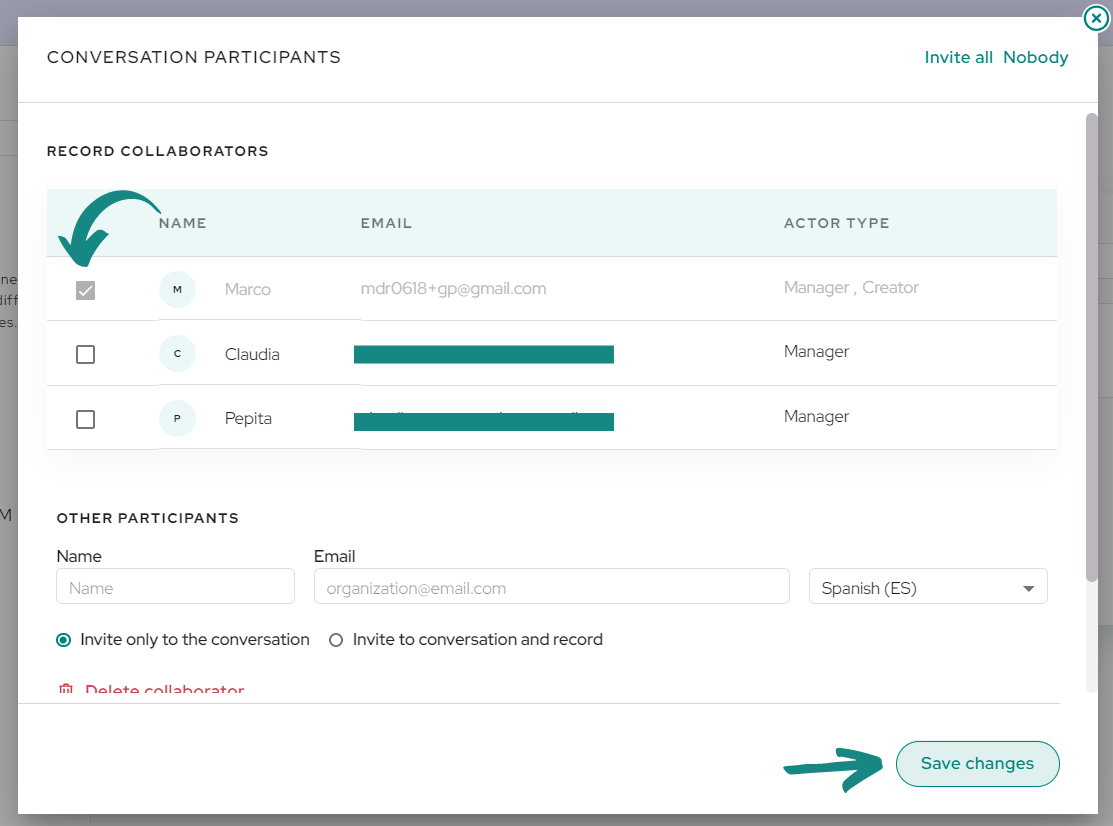Viewport: 1113px width, 826px height.
Task: Select Invite to conversation and record
Action: [336, 640]
